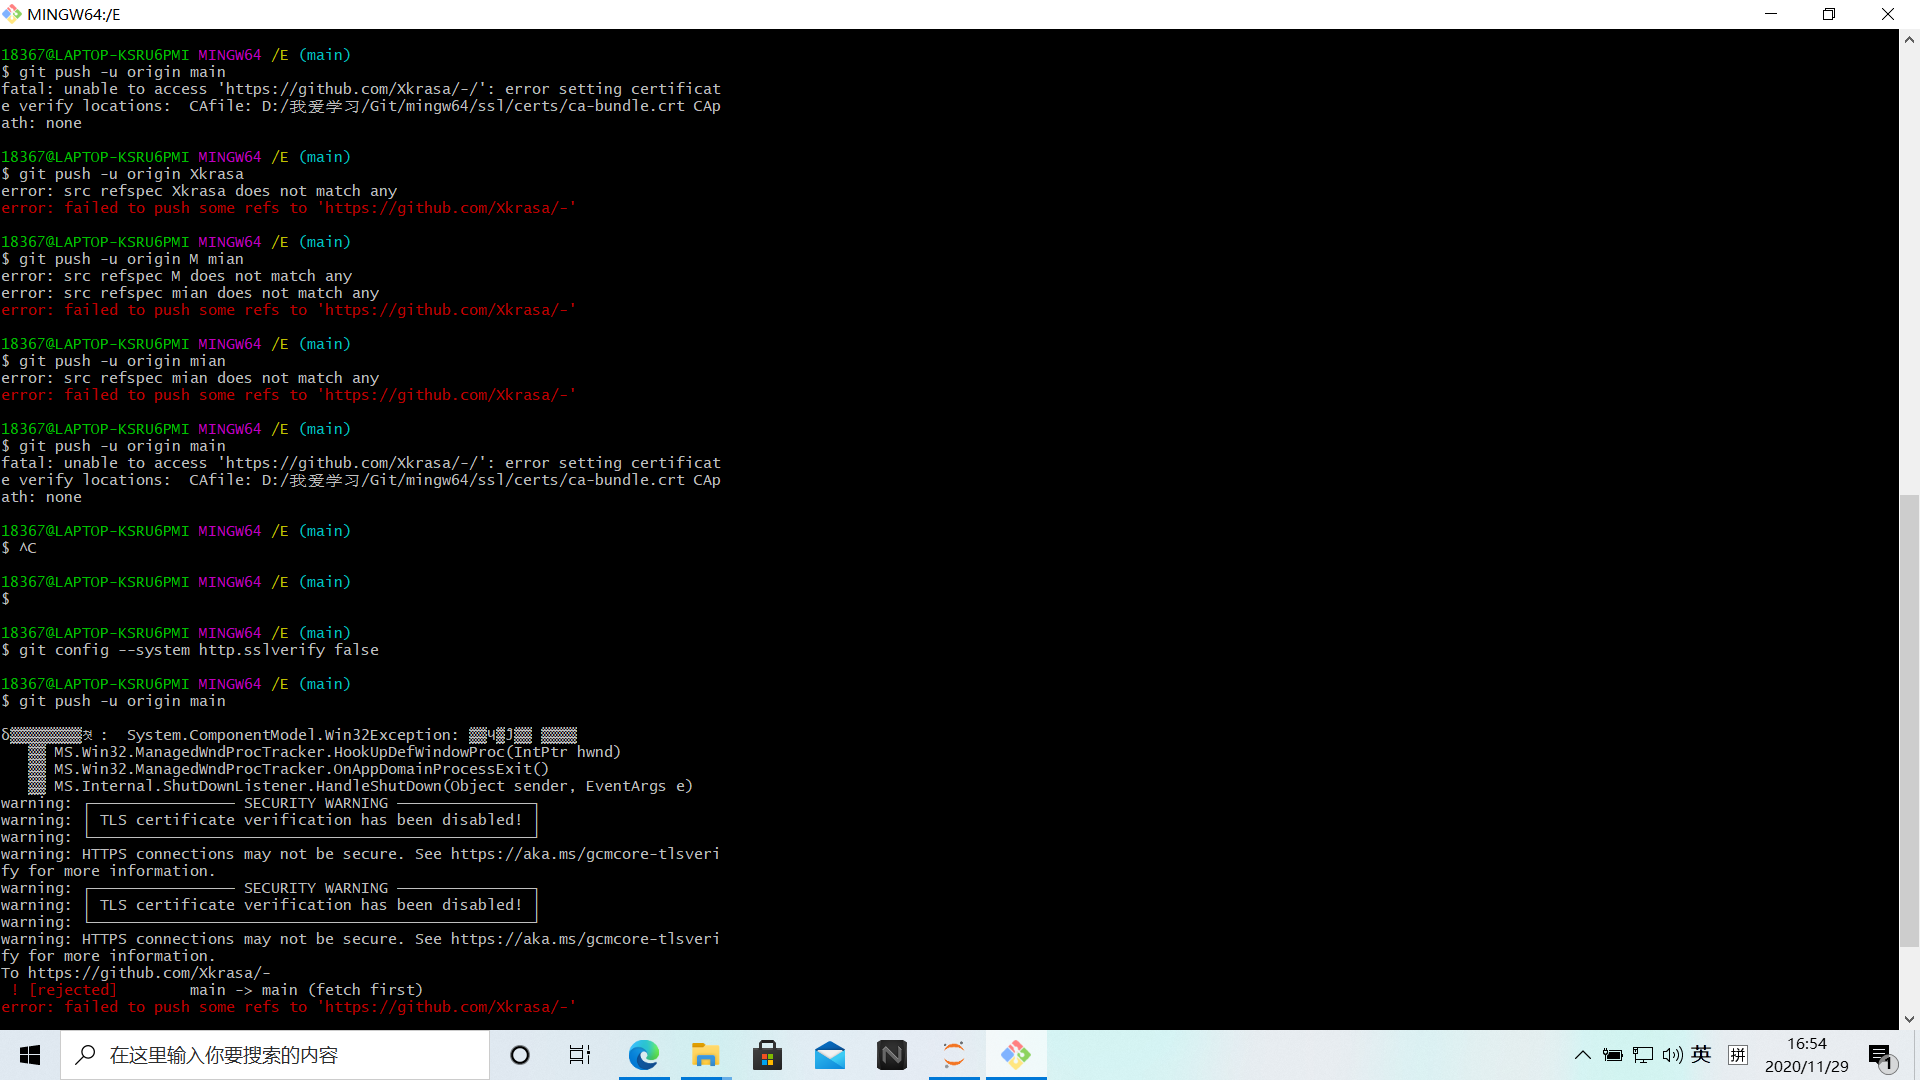Viewport: 1920px width, 1080px height.
Task: Focus Git Bash via its taskbar icon
Action: coord(1016,1055)
